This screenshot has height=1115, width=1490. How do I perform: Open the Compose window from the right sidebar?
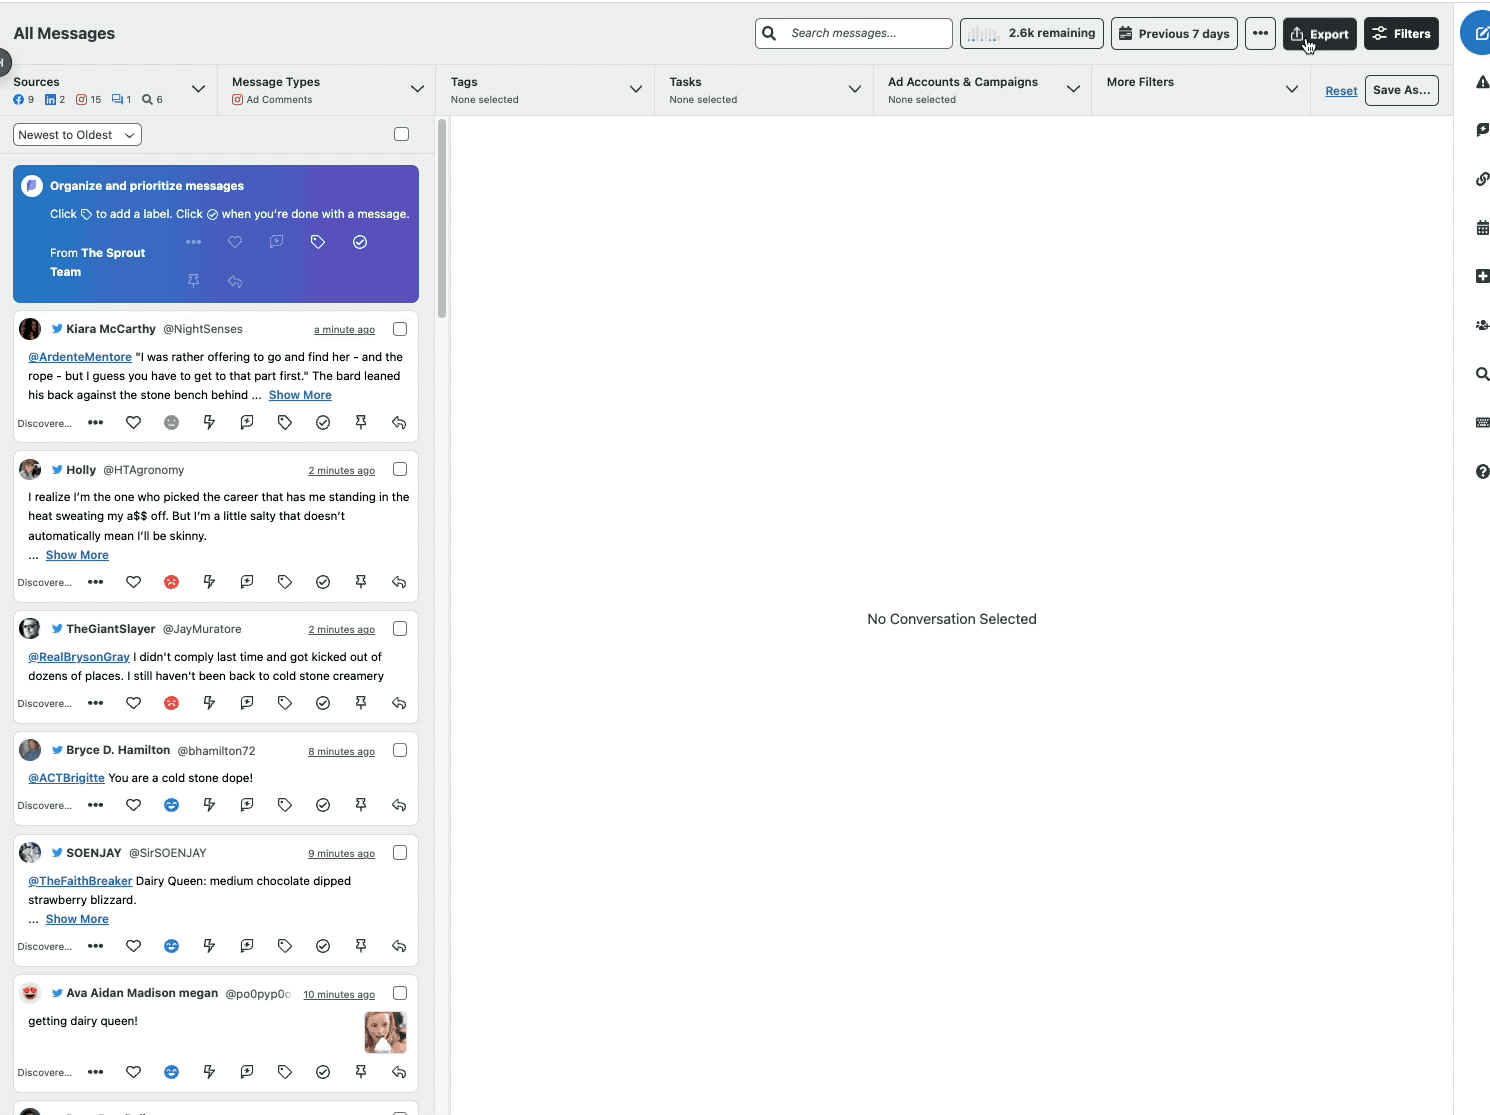[1481, 32]
